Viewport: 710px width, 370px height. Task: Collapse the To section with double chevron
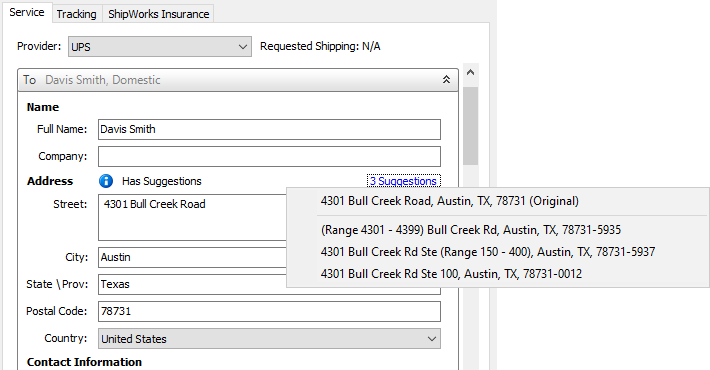(x=446, y=80)
